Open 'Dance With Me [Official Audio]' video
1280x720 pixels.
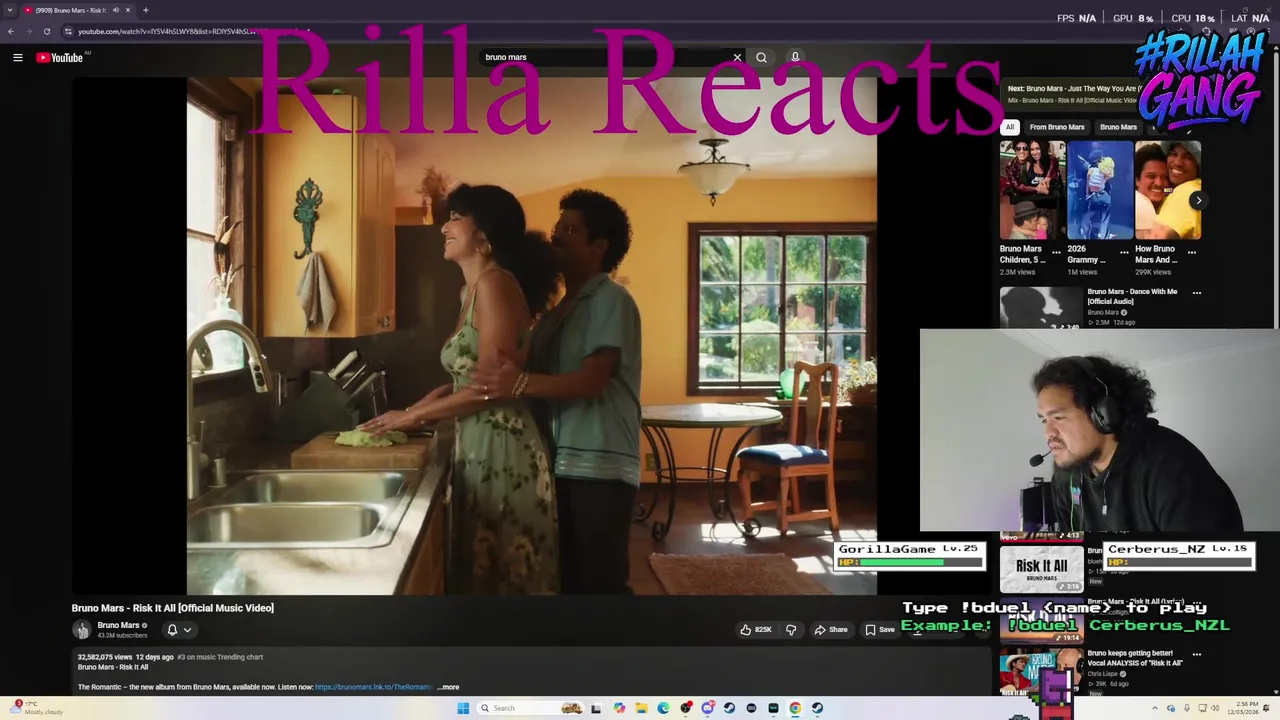pos(1132,296)
